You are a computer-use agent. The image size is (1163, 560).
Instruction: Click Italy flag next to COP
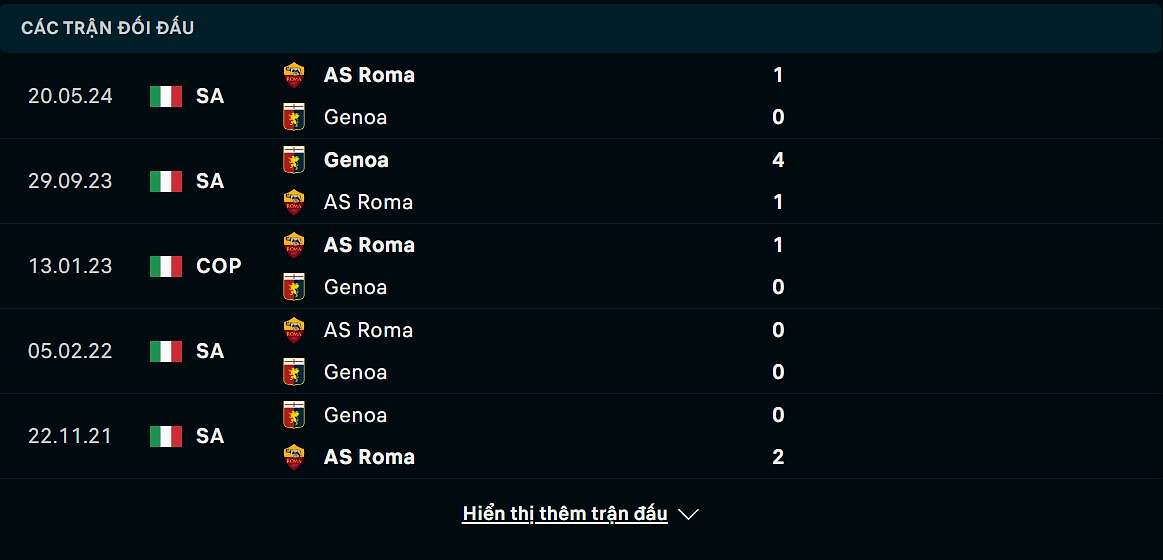tap(166, 266)
